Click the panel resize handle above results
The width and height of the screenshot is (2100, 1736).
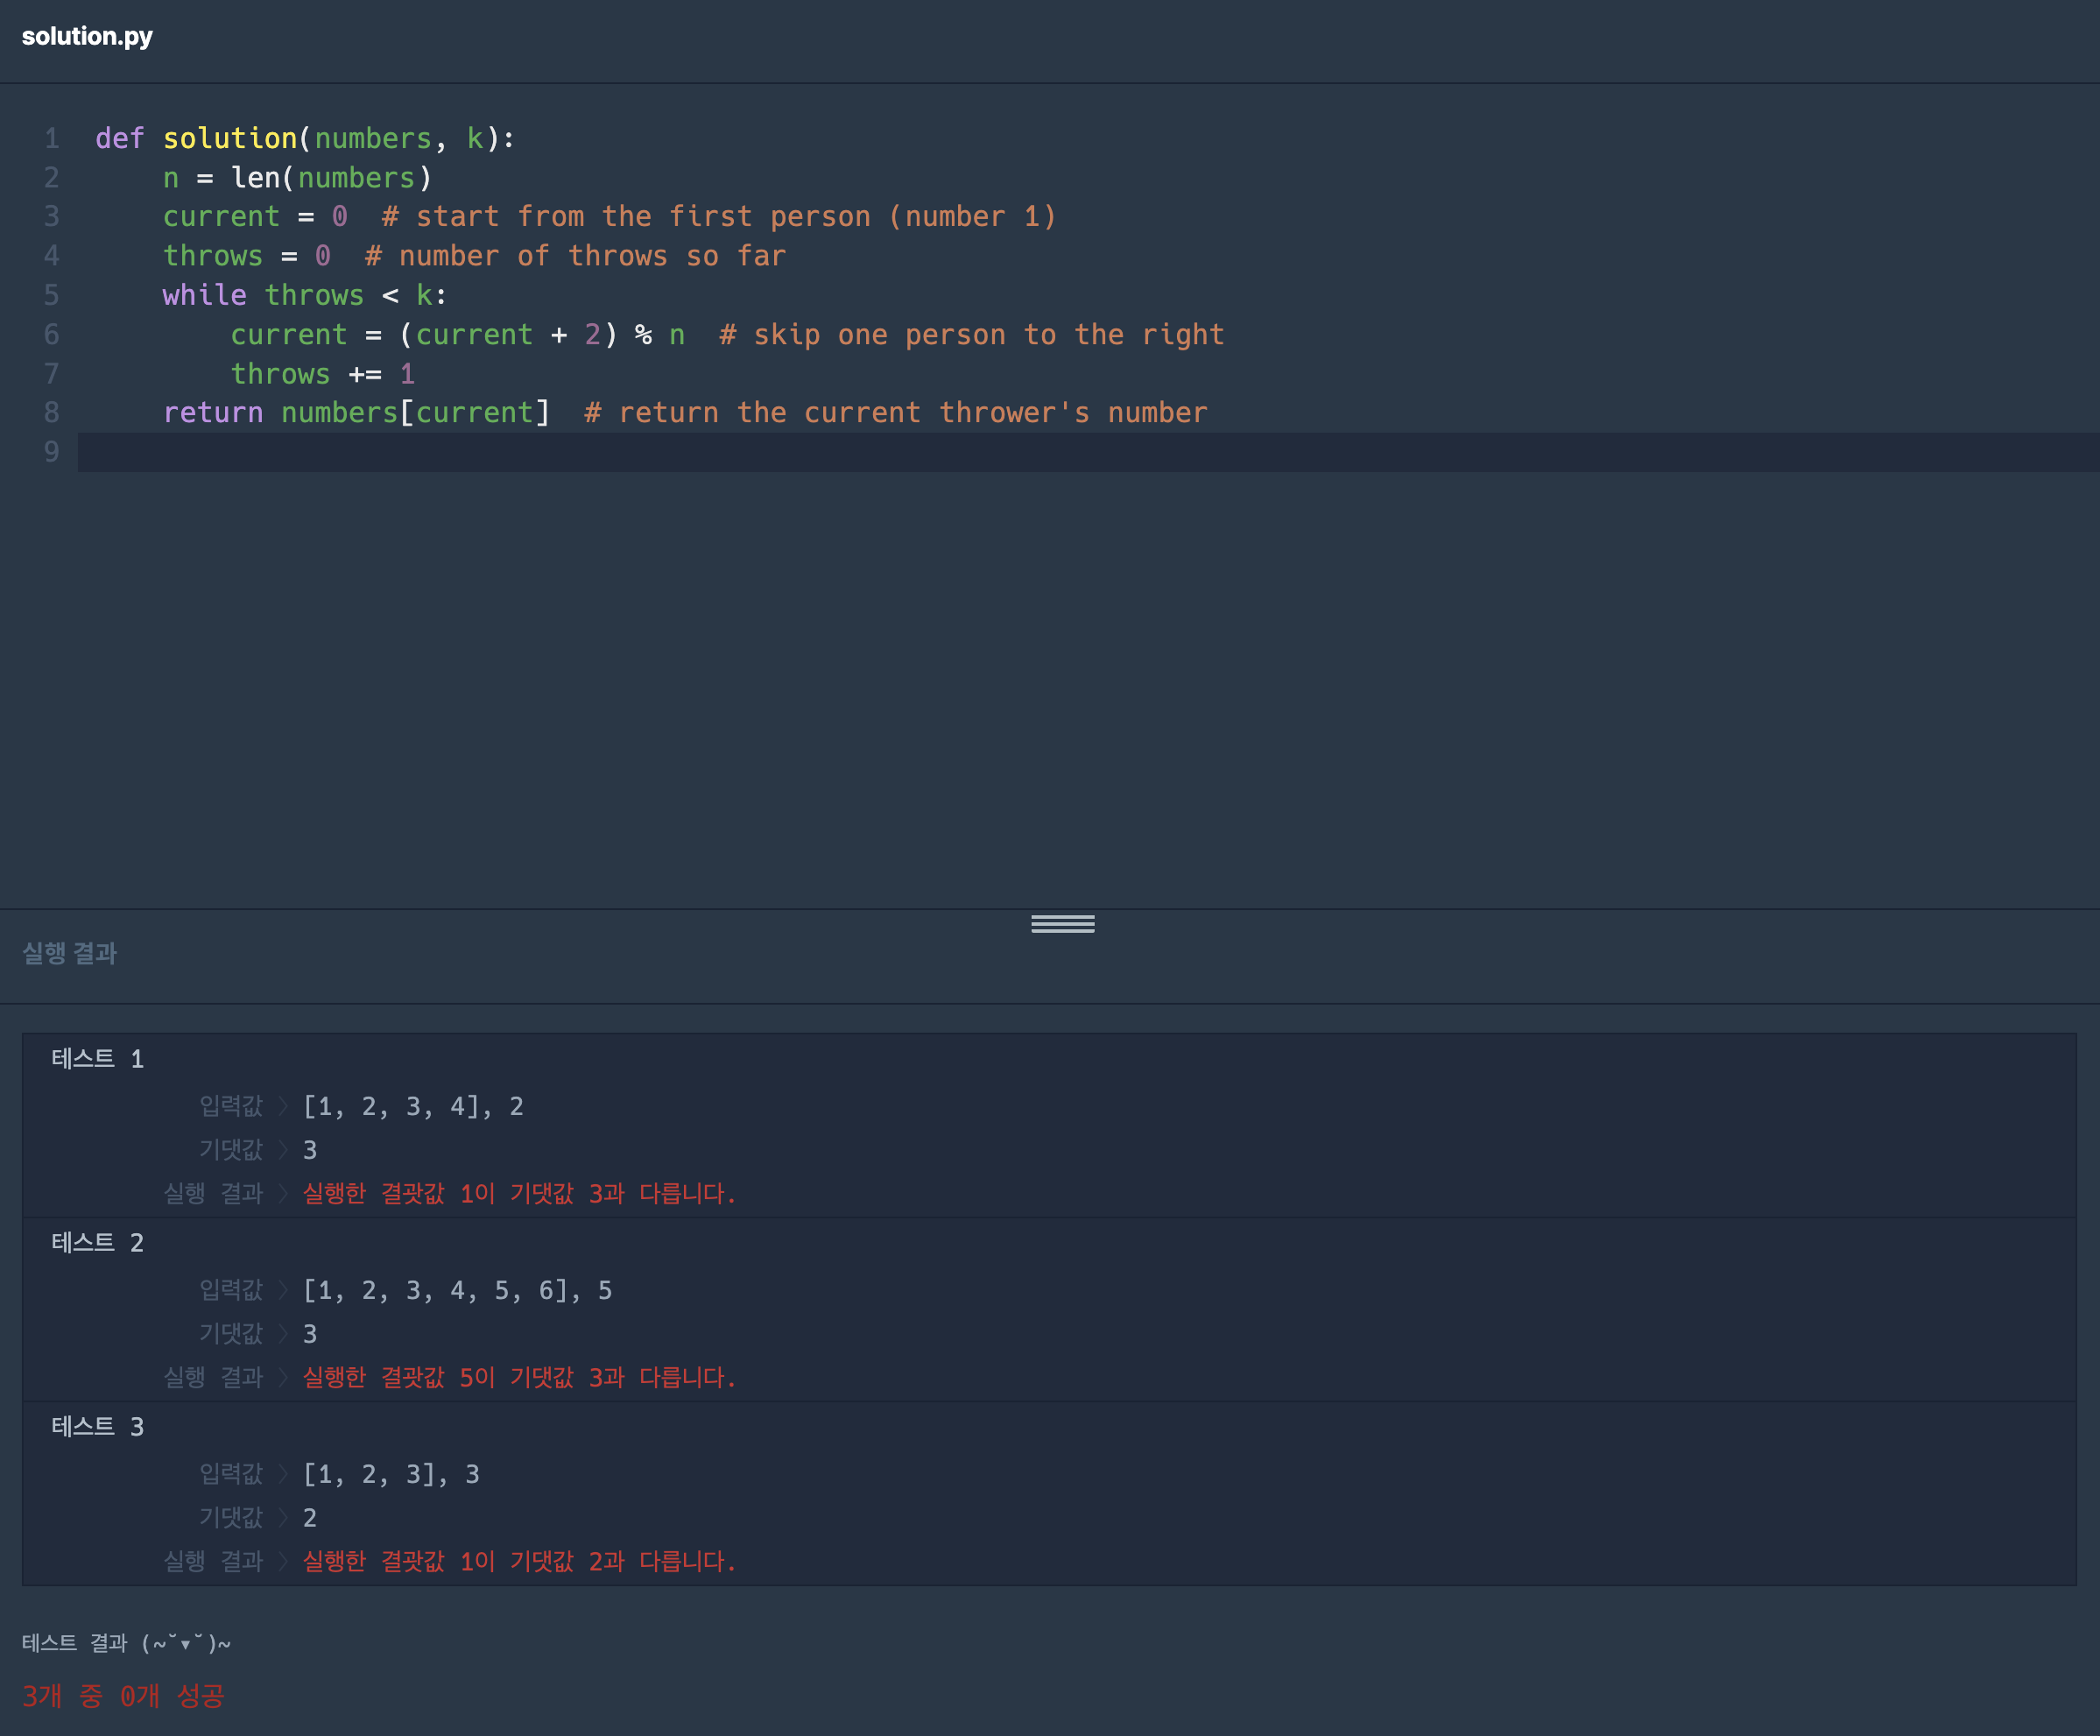click(1062, 924)
